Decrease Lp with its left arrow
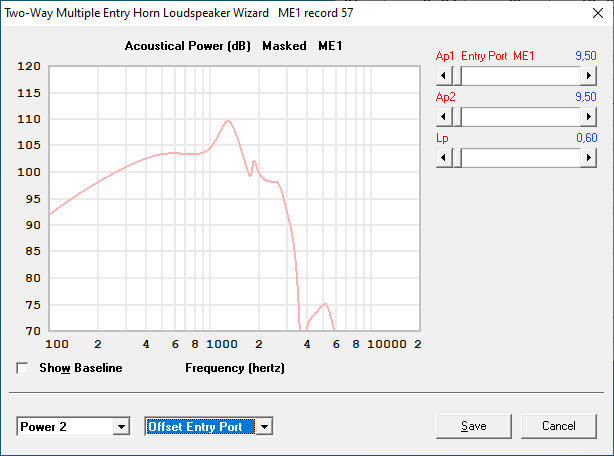This screenshot has height=456, width=614. (444, 158)
